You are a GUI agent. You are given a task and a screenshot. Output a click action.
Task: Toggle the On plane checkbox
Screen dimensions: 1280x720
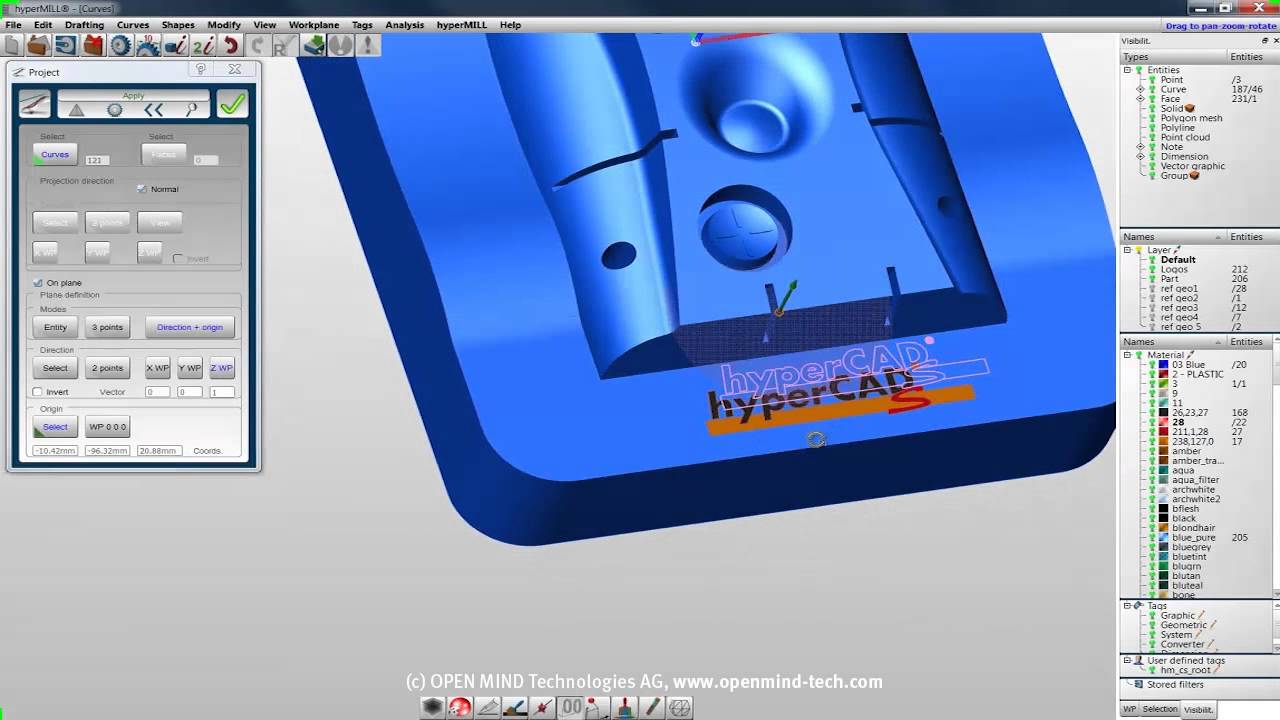(x=38, y=283)
